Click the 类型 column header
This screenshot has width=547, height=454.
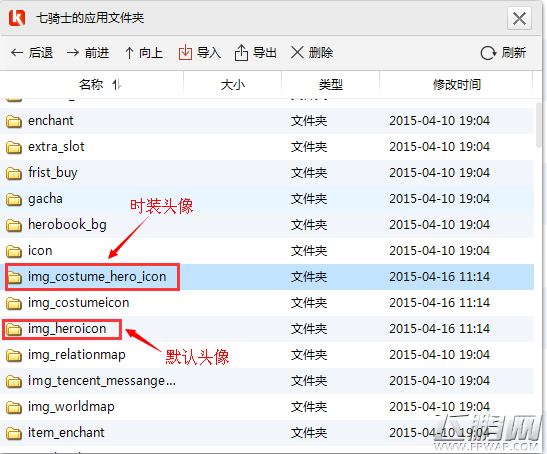(x=330, y=84)
